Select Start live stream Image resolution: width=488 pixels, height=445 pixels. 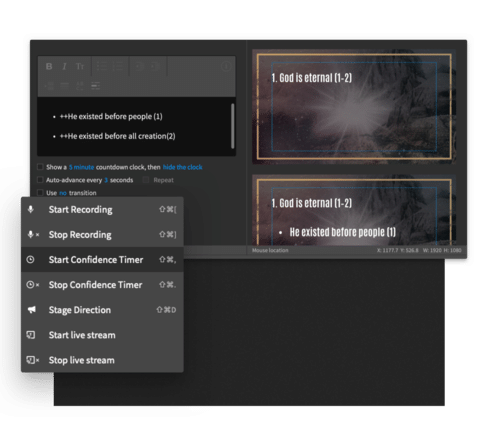click(x=102, y=335)
